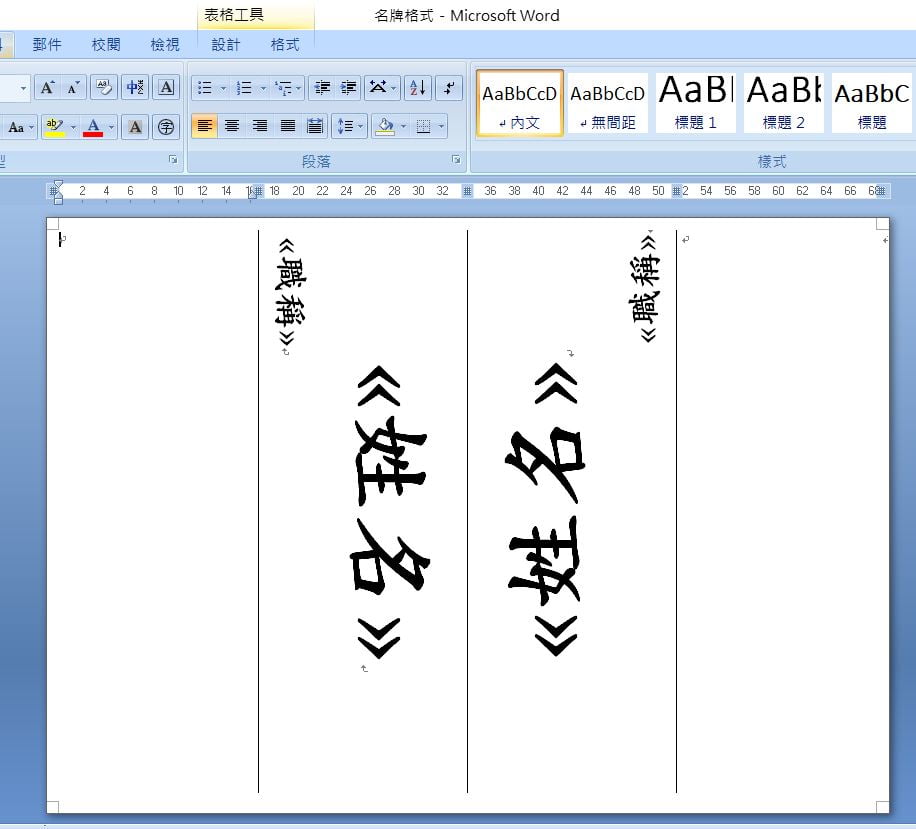Open the line spacing dropdown
The height and width of the screenshot is (829, 916).
[349, 126]
